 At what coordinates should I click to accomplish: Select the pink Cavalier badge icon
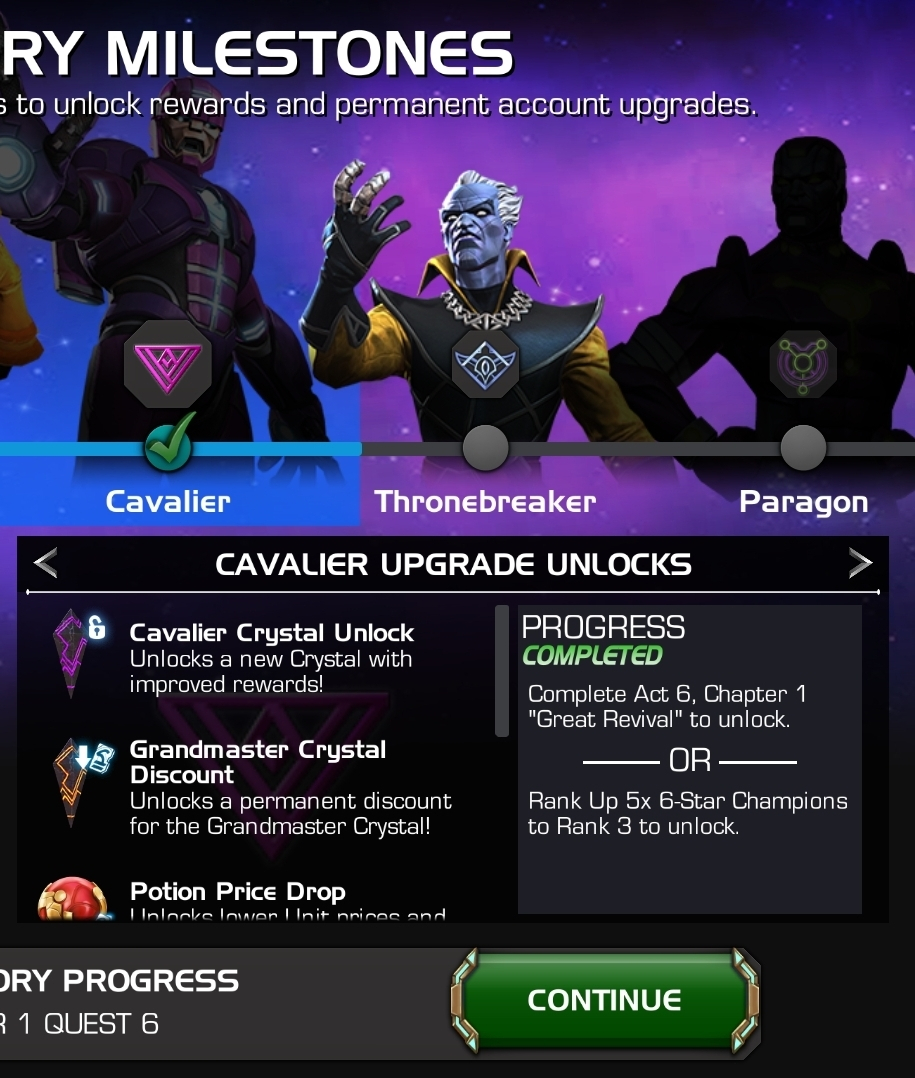[168, 365]
